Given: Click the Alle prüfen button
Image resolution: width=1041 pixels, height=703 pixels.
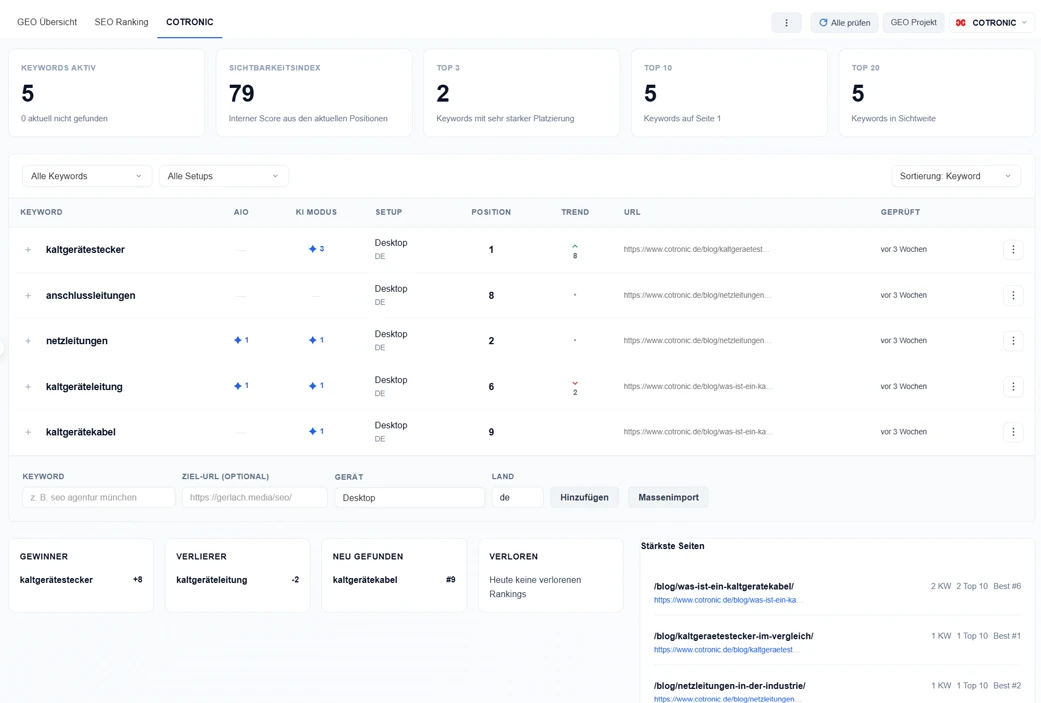Looking at the screenshot, I should pyautogui.click(x=844, y=23).
